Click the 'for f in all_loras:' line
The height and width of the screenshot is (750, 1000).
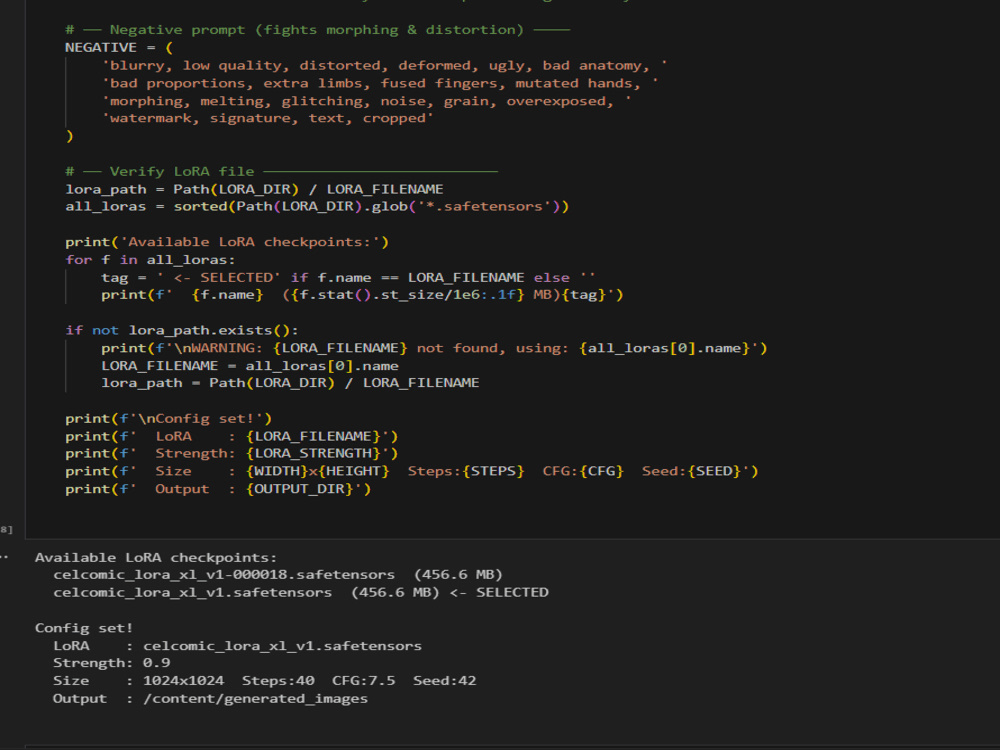[150, 260]
